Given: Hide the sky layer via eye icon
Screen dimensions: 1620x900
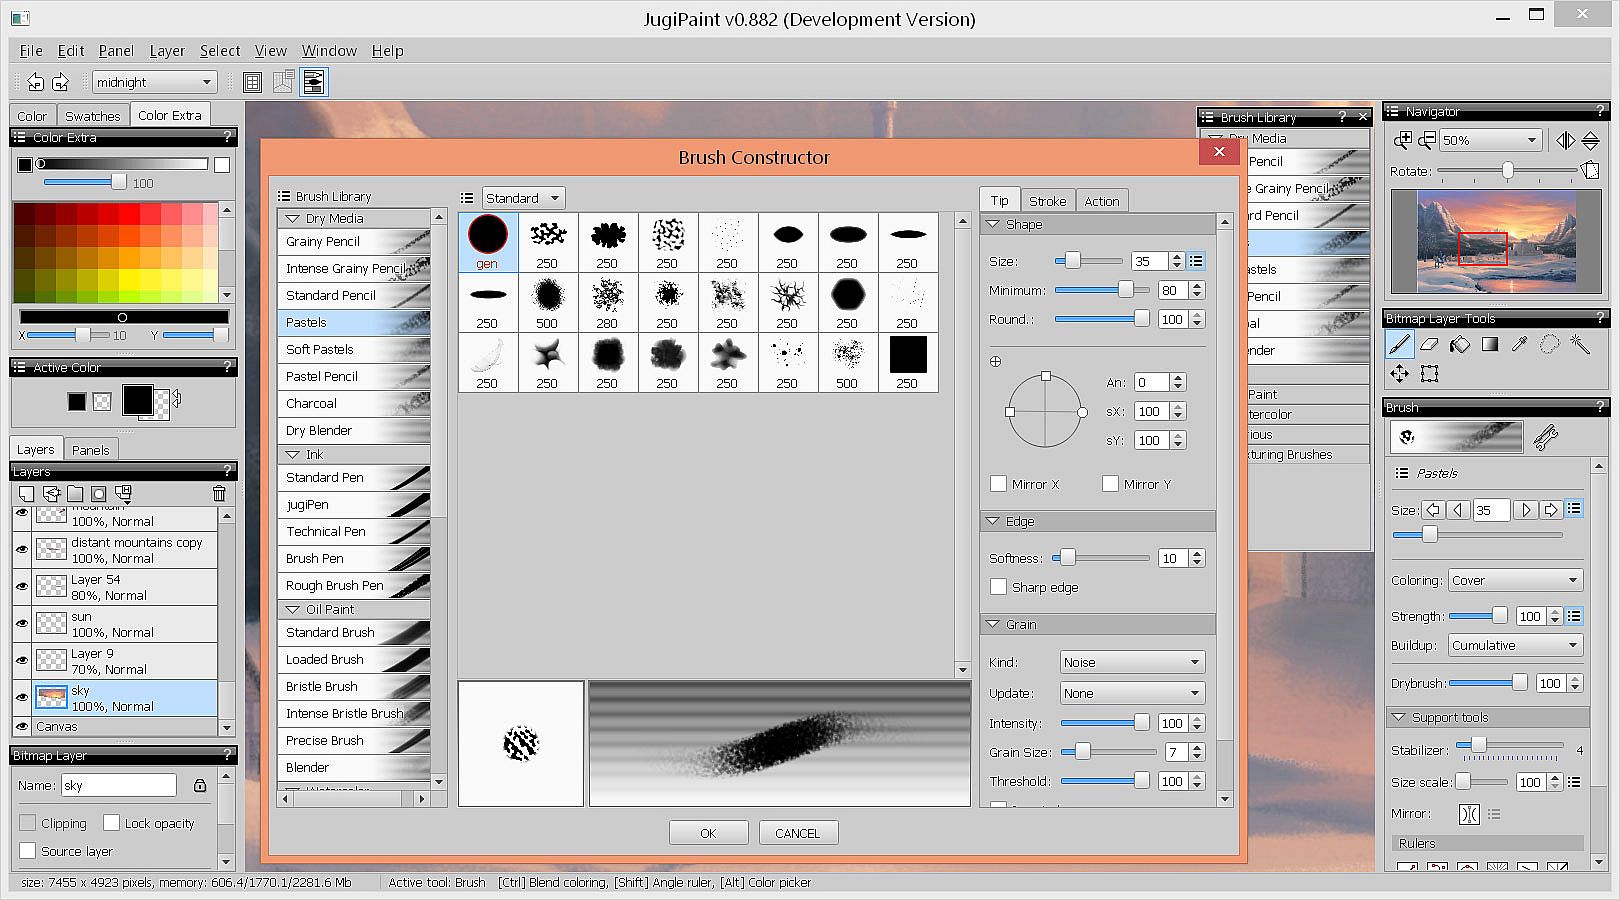Looking at the screenshot, I should (22, 697).
